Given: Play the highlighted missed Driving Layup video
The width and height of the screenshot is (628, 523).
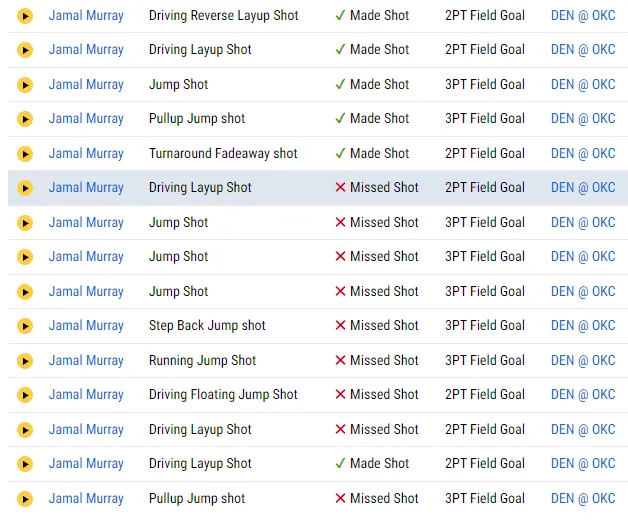Looking at the screenshot, I should coord(25,187).
